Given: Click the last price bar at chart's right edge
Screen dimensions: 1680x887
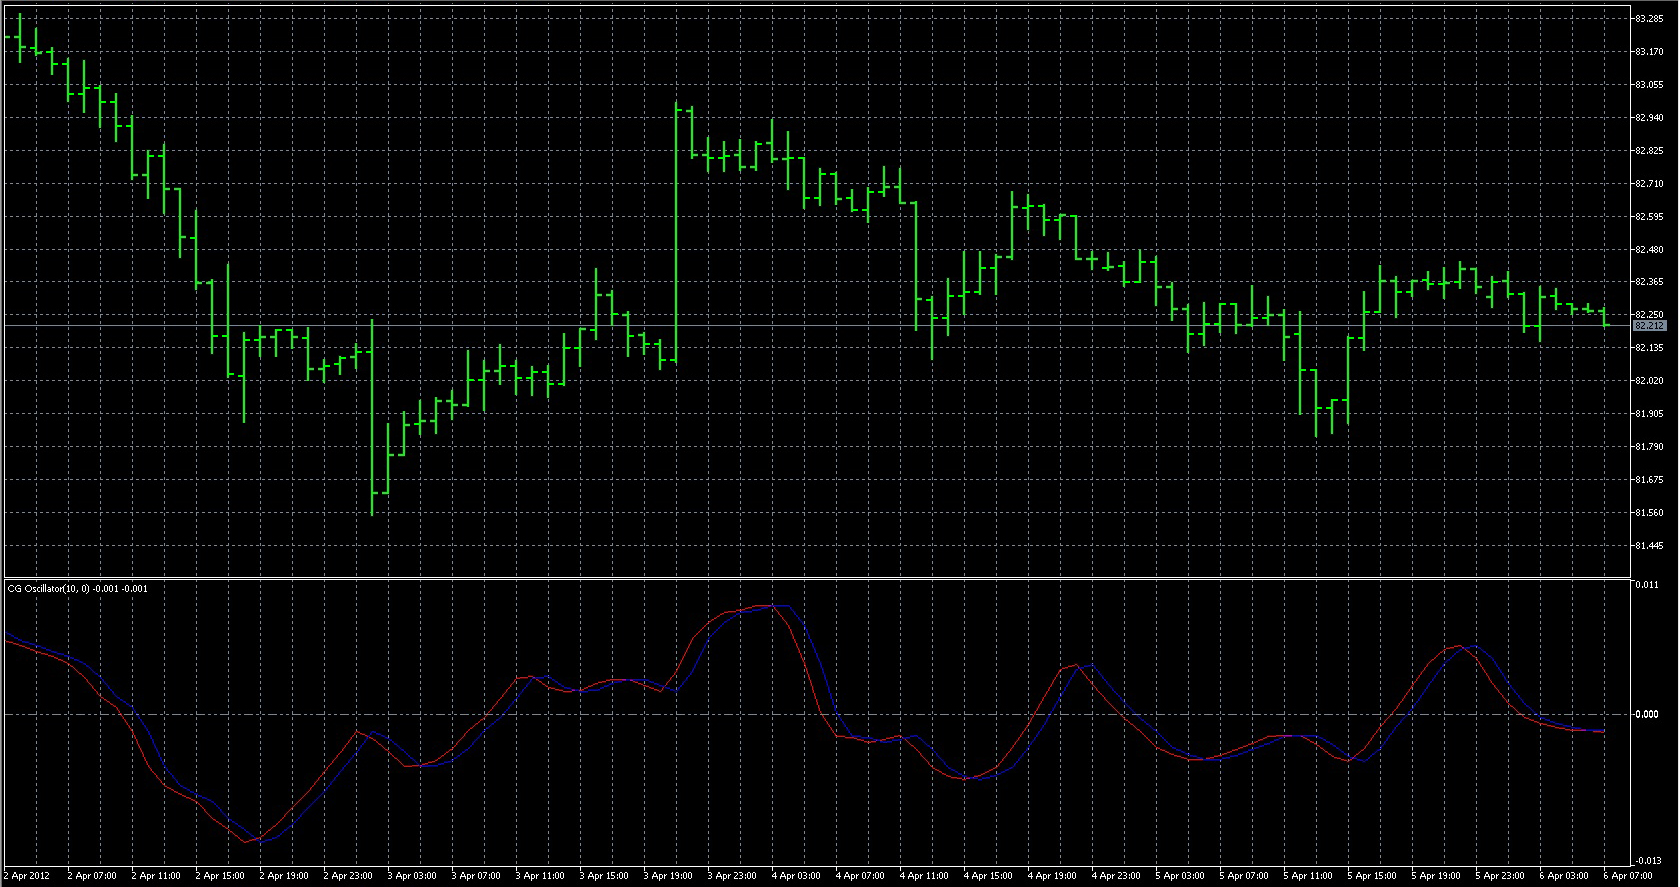Looking at the screenshot, I should (x=1604, y=317).
